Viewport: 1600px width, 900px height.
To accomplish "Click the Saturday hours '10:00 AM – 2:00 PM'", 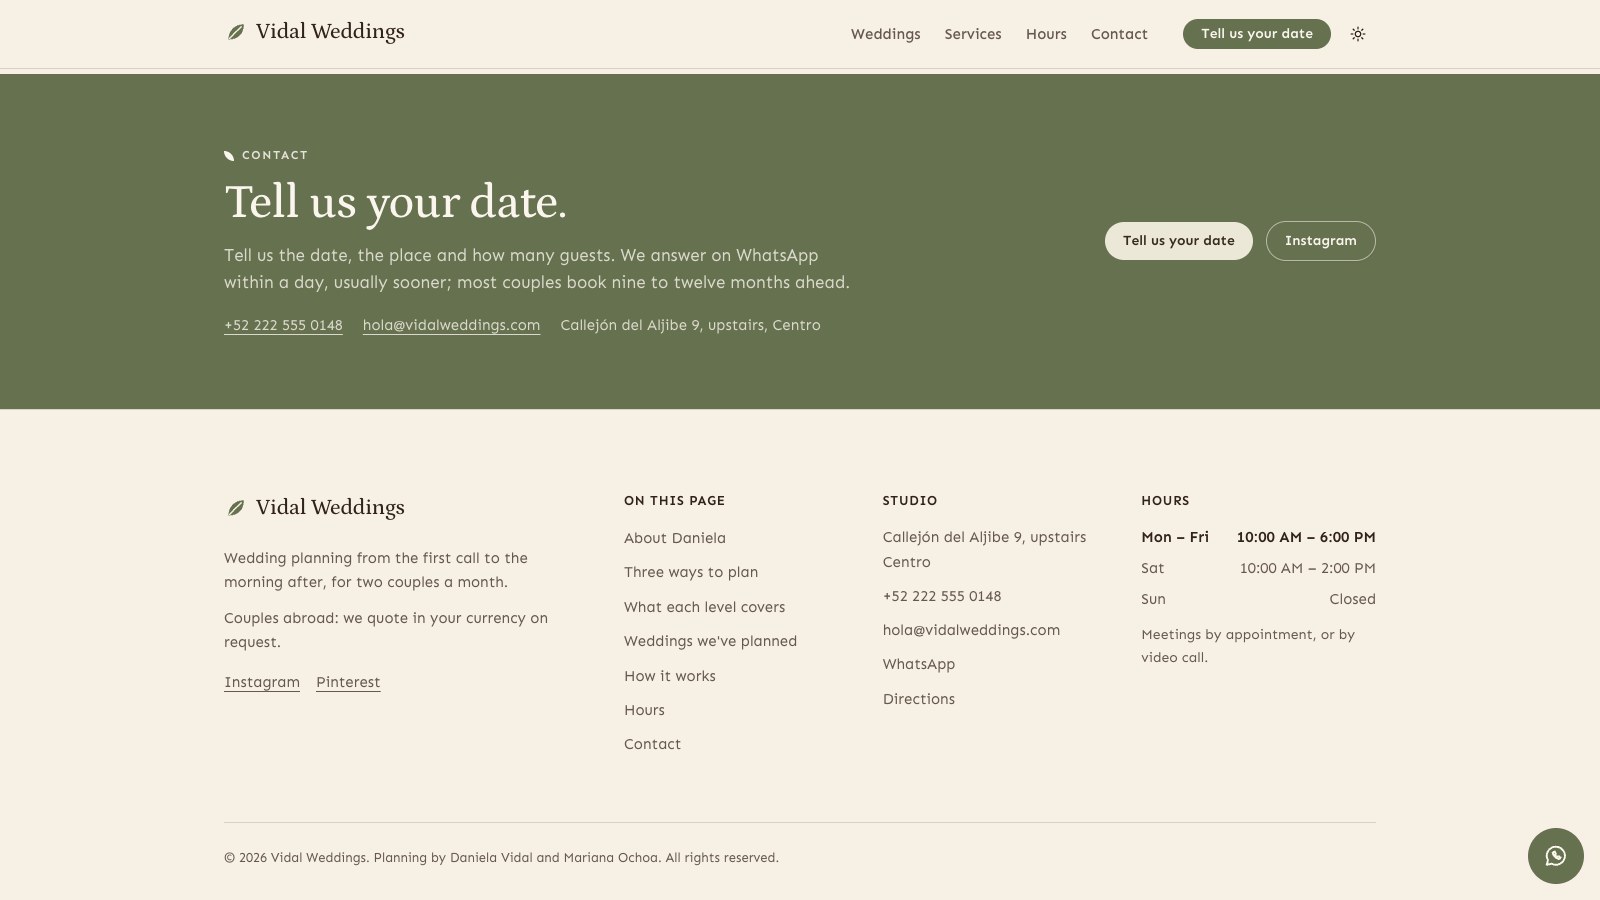I will 1308,568.
